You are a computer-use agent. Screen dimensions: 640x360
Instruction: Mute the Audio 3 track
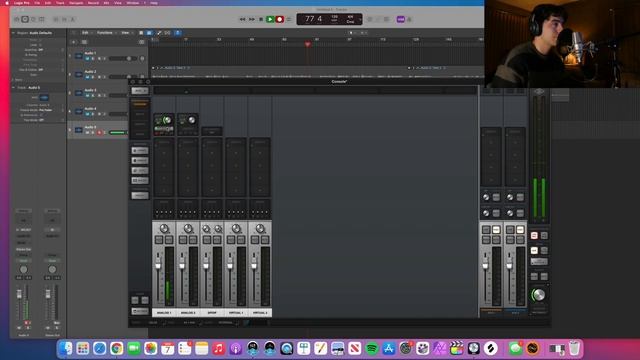pos(87,95)
